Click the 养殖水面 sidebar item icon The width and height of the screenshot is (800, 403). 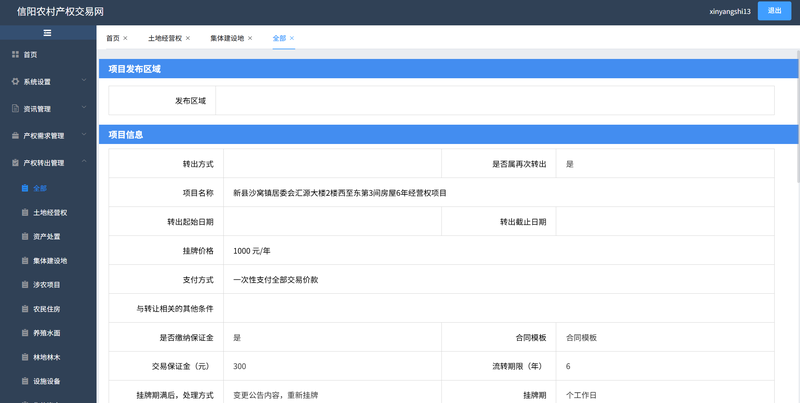[25, 332]
